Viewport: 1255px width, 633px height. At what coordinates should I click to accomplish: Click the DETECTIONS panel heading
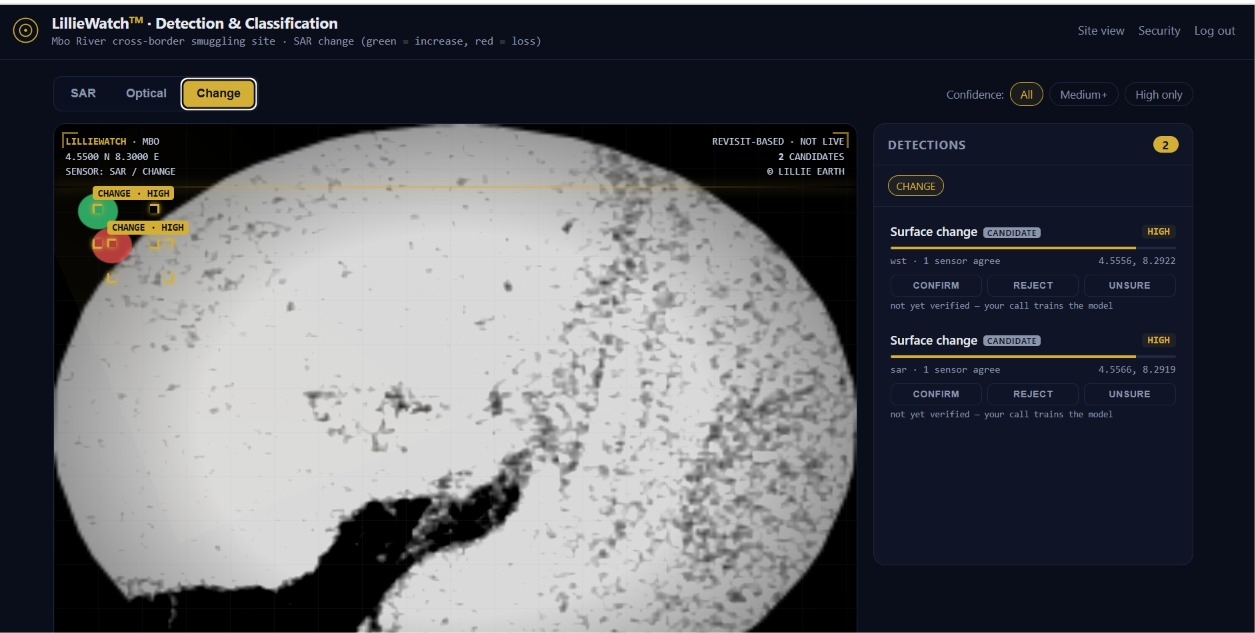927,145
